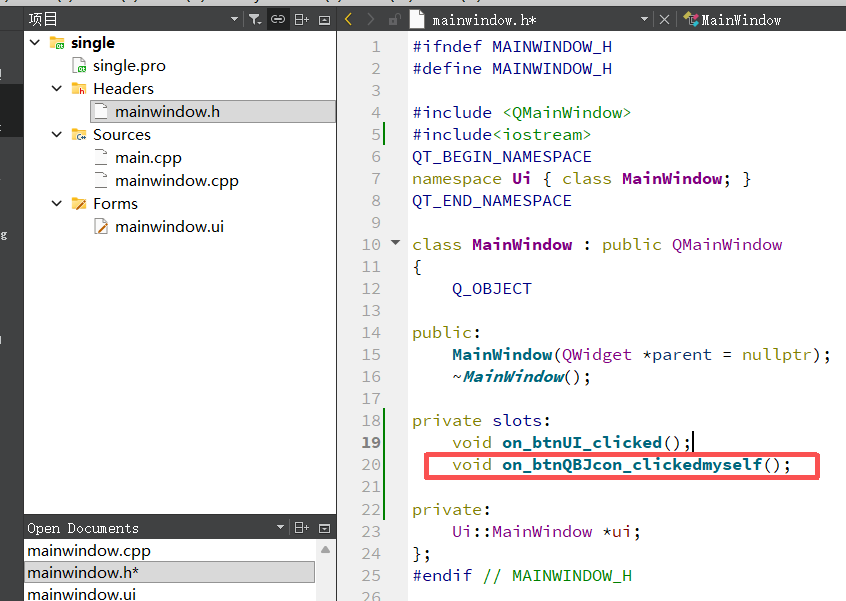This screenshot has height=601, width=846.
Task: Click the mainwindow.ui form file icon
Action: click(101, 227)
